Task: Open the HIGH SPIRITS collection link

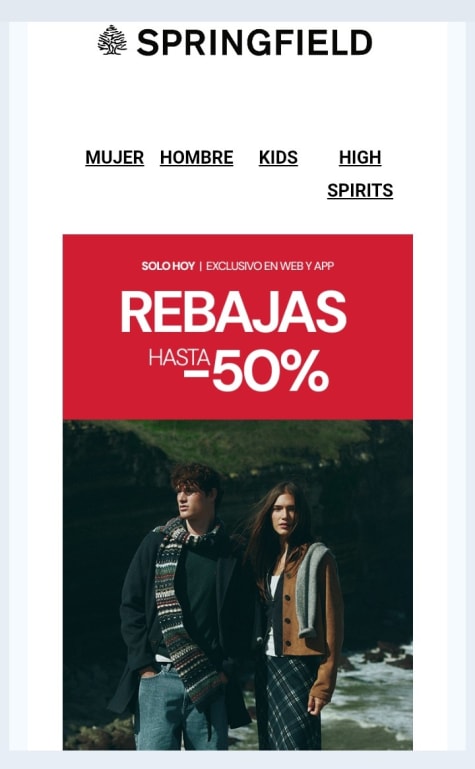Action: (x=360, y=174)
